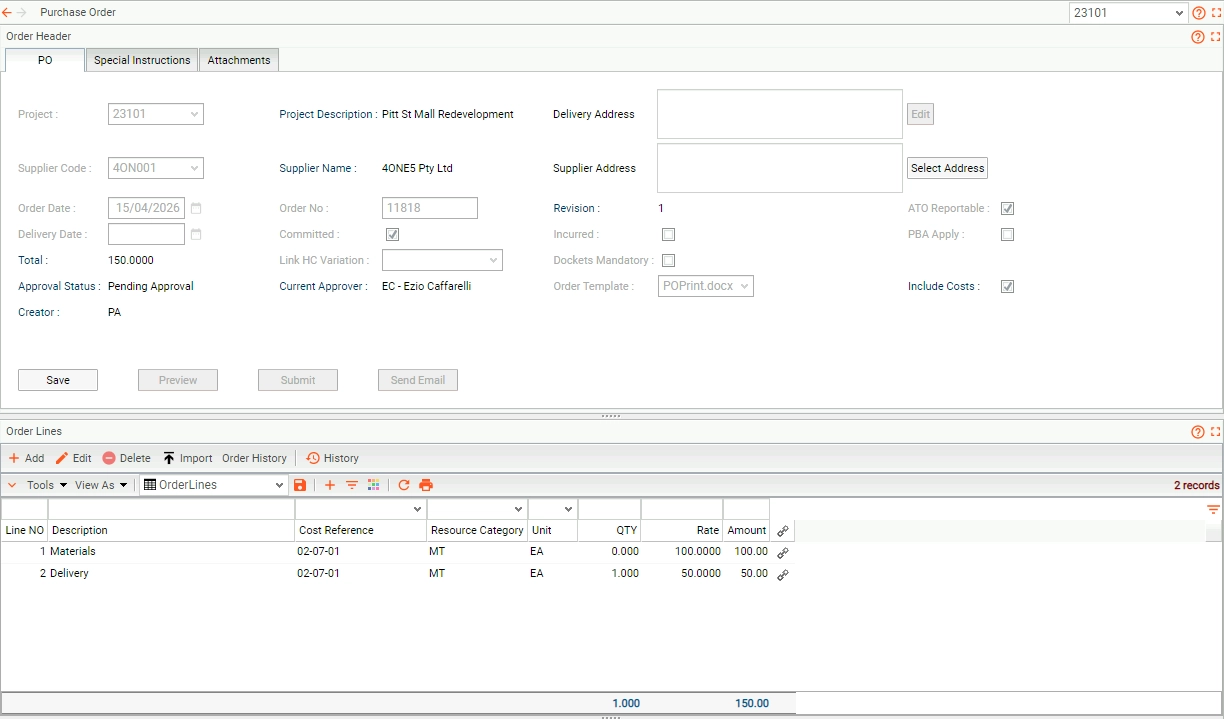Click the print grid icon
Image resolution: width=1224 pixels, height=719 pixels.
pyautogui.click(x=426, y=485)
